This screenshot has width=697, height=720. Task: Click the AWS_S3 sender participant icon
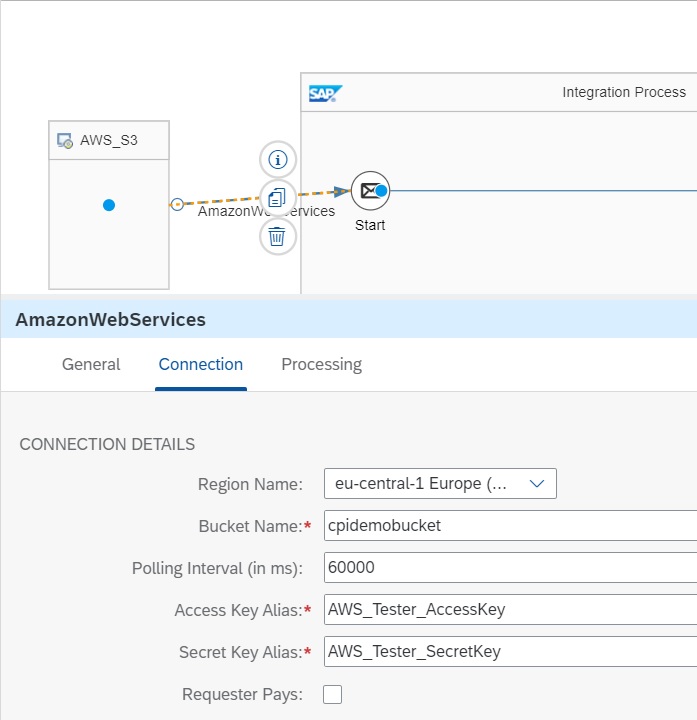(65, 141)
